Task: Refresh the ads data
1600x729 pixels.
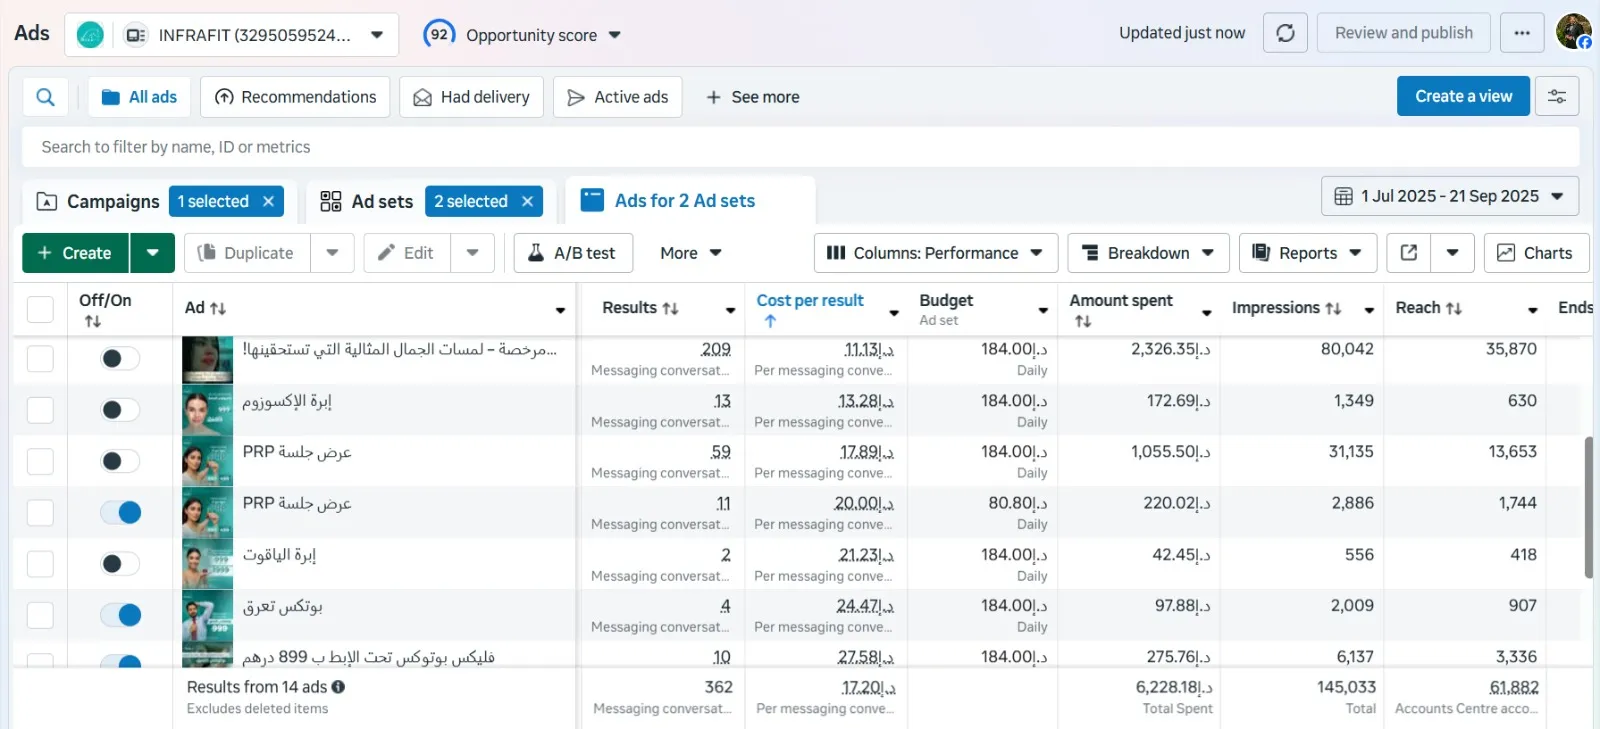Action: [1285, 33]
